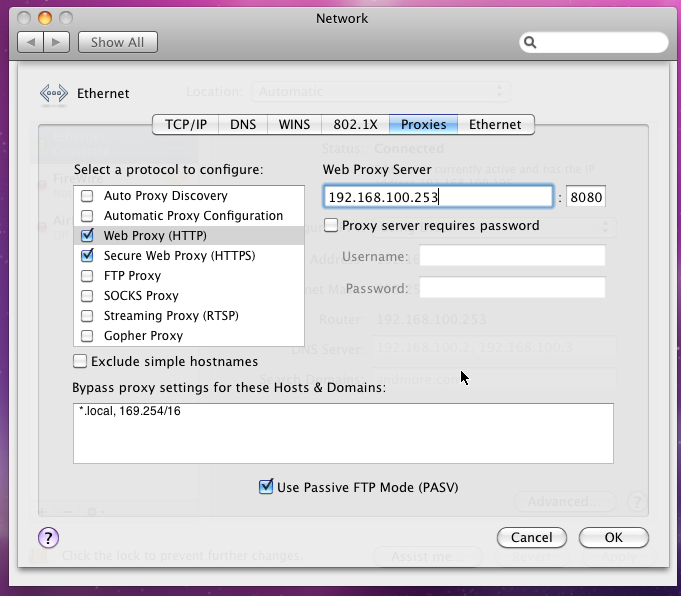Select the 802.1X tab

[x=355, y=125]
